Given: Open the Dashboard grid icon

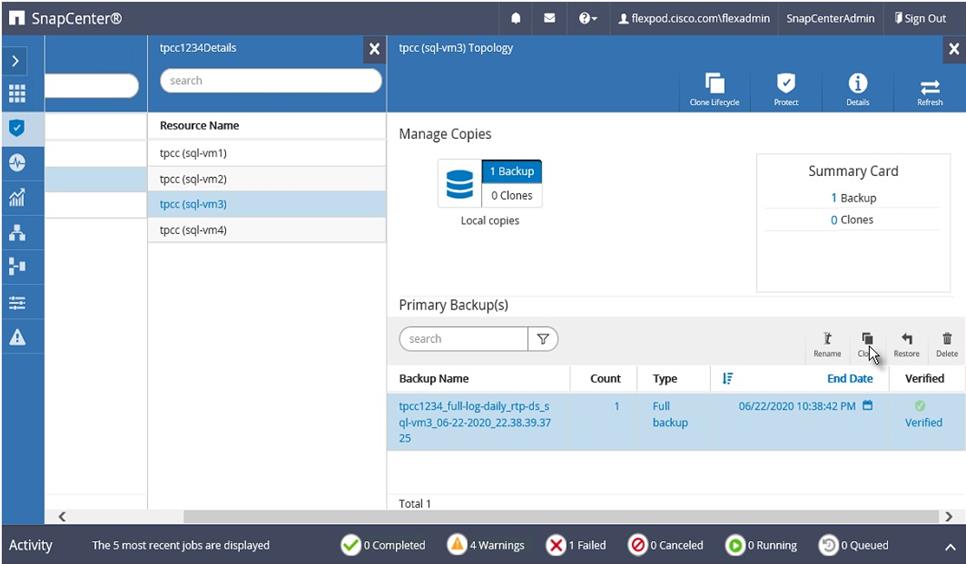Looking at the screenshot, I should (17, 94).
